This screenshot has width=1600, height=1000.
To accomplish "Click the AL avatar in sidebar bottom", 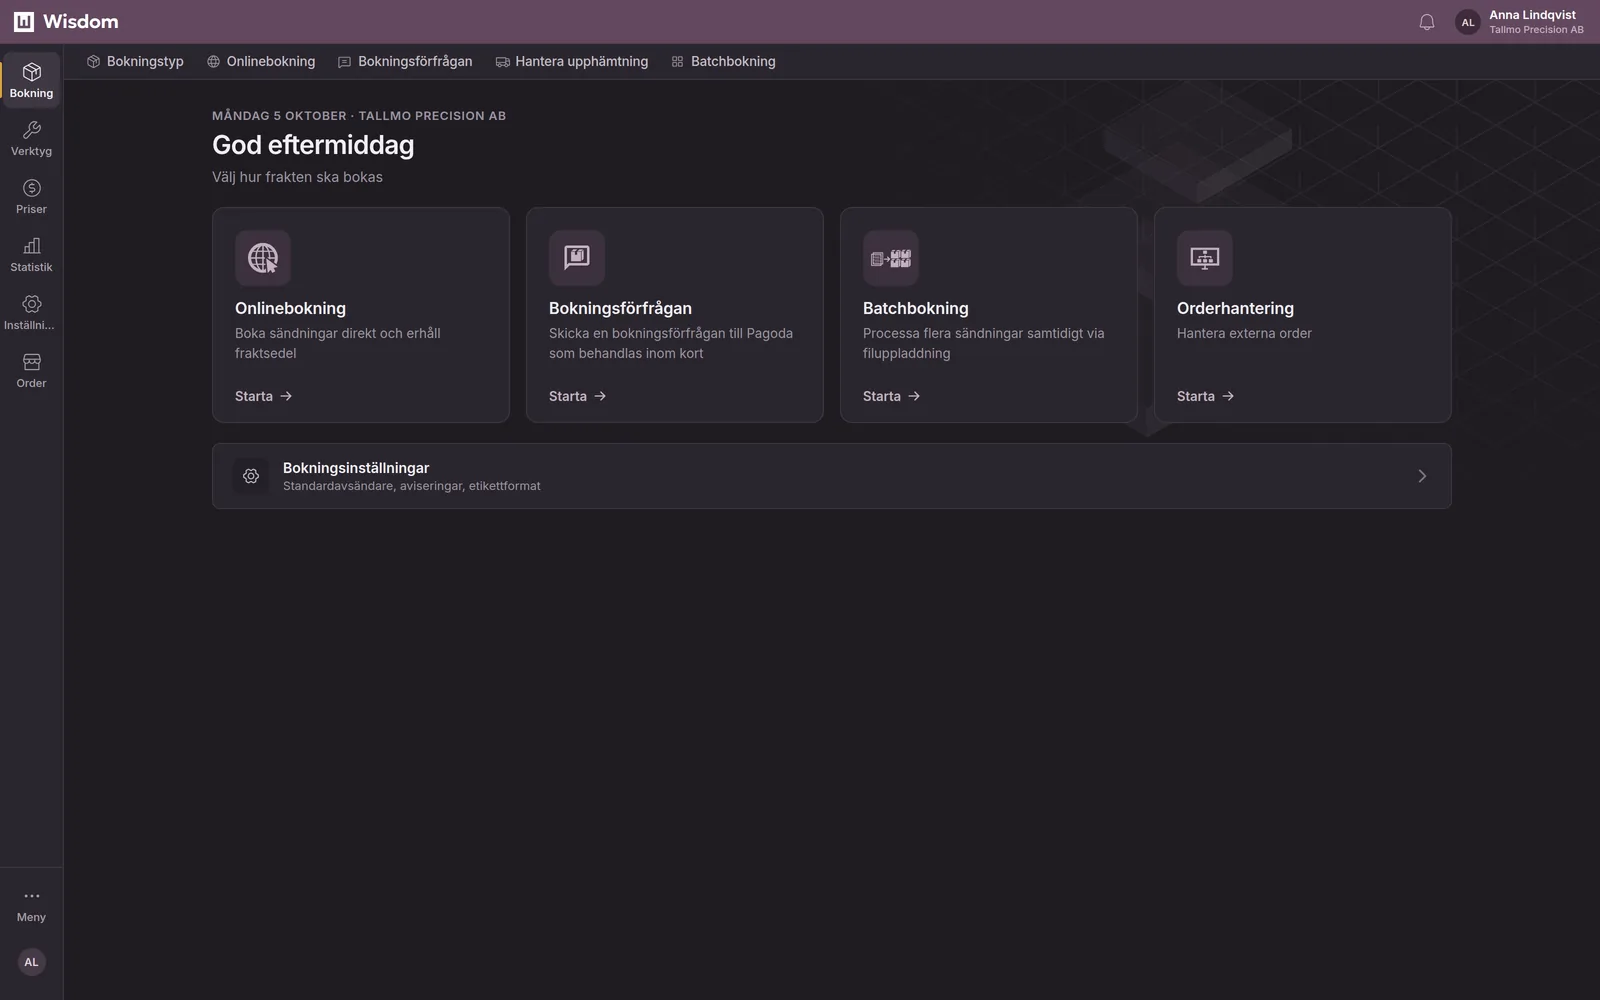I will pos(31,962).
